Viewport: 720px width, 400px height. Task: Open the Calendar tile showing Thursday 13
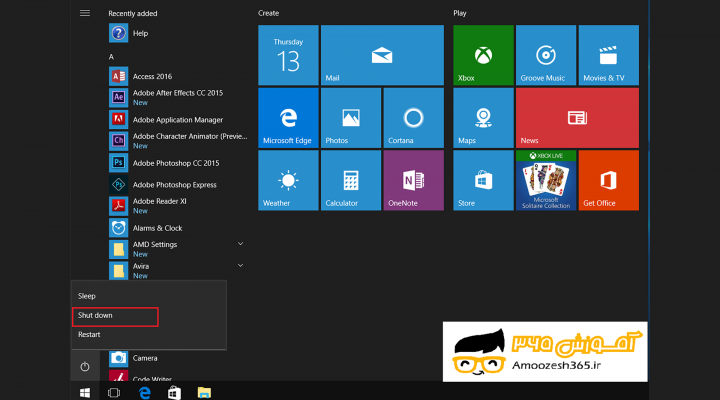tap(288, 55)
